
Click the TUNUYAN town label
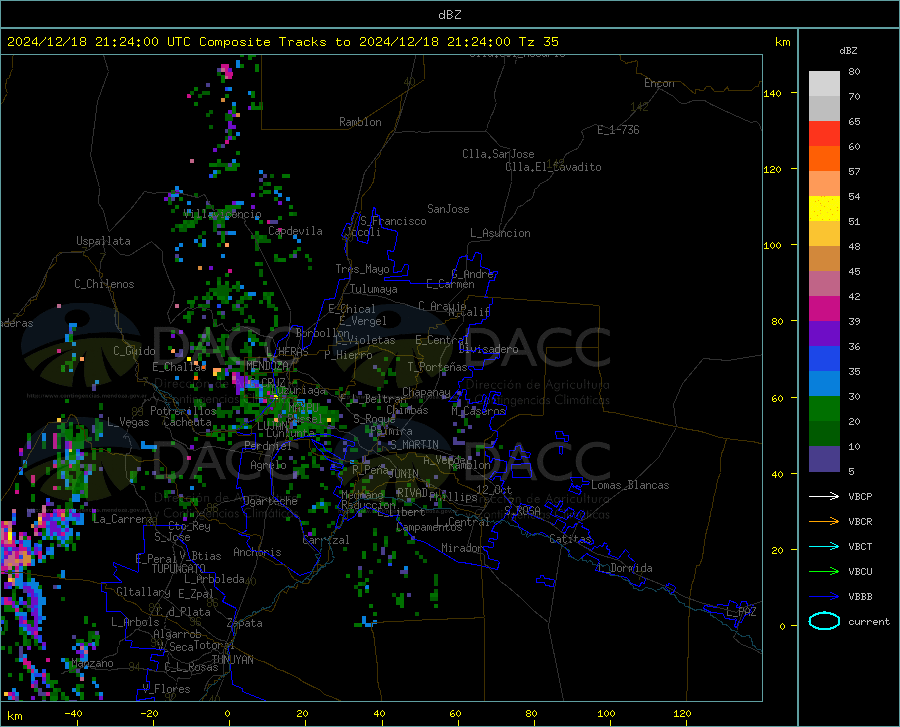click(232, 660)
